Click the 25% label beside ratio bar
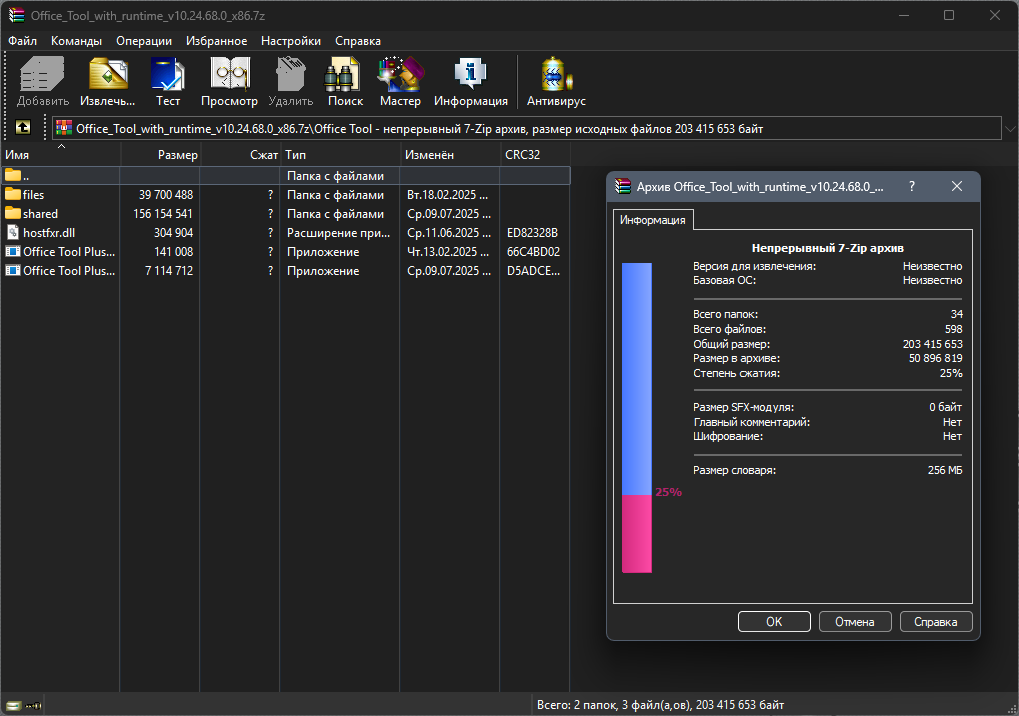The image size is (1019, 716). (668, 492)
